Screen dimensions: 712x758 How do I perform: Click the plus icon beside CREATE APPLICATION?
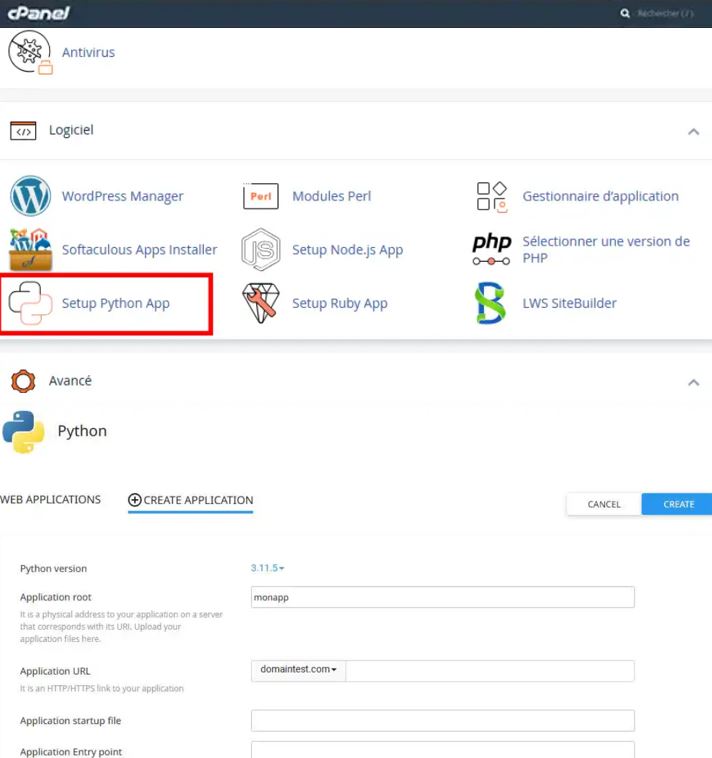click(x=134, y=500)
